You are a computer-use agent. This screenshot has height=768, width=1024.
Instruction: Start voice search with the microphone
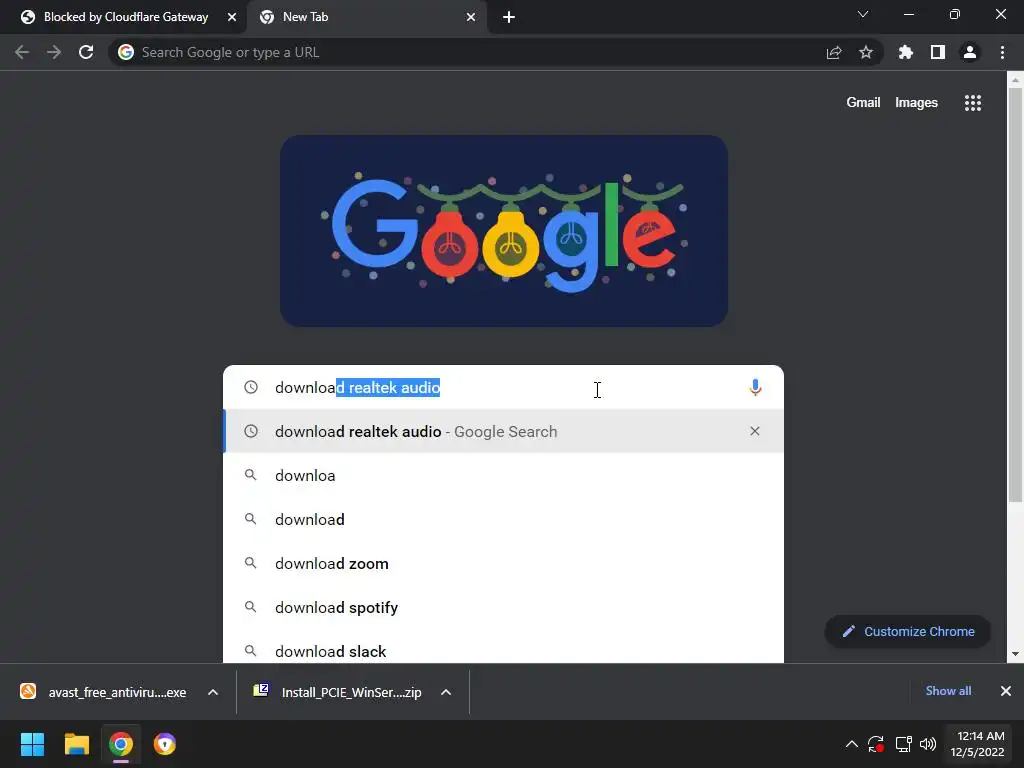point(755,387)
